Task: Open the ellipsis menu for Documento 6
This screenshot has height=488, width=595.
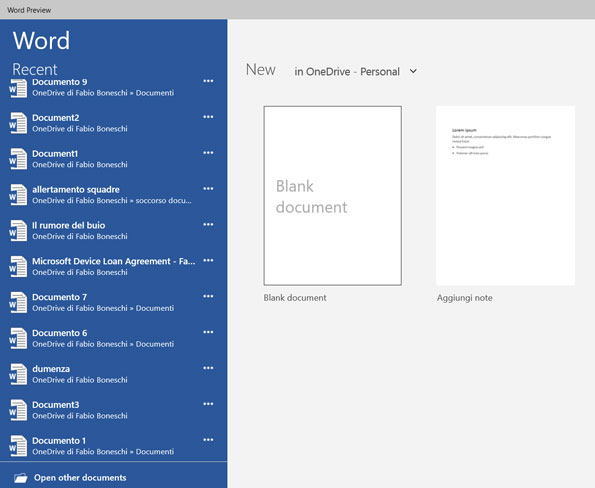Action: [208, 332]
